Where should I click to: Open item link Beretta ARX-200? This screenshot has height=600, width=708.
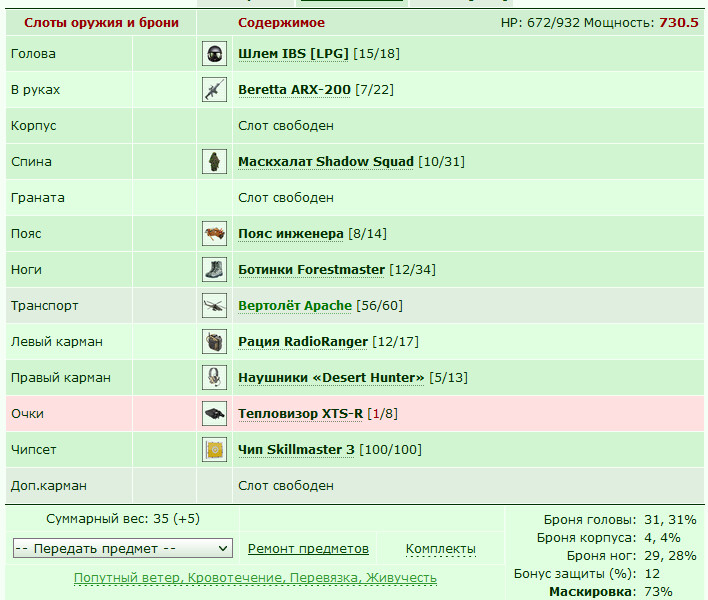[294, 90]
